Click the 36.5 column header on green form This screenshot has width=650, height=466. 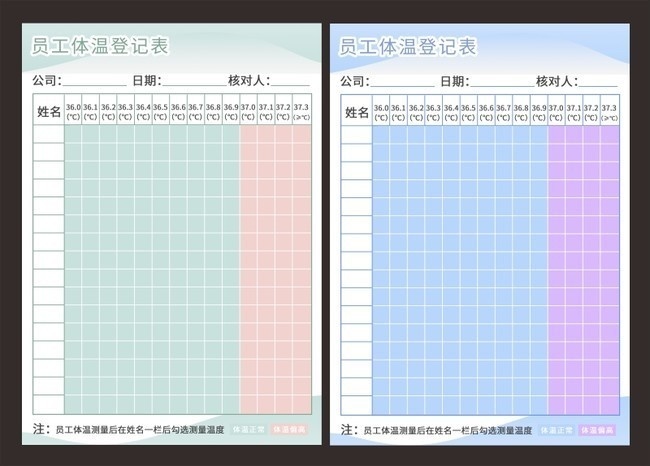pos(160,109)
